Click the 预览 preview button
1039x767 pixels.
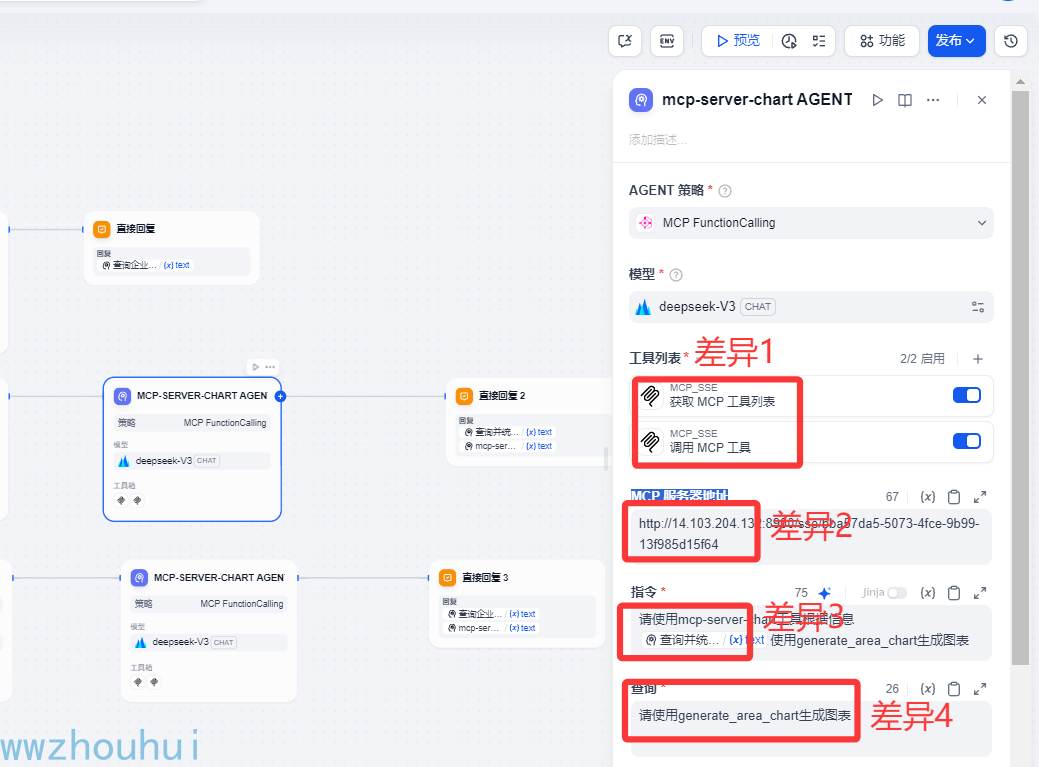coord(738,41)
